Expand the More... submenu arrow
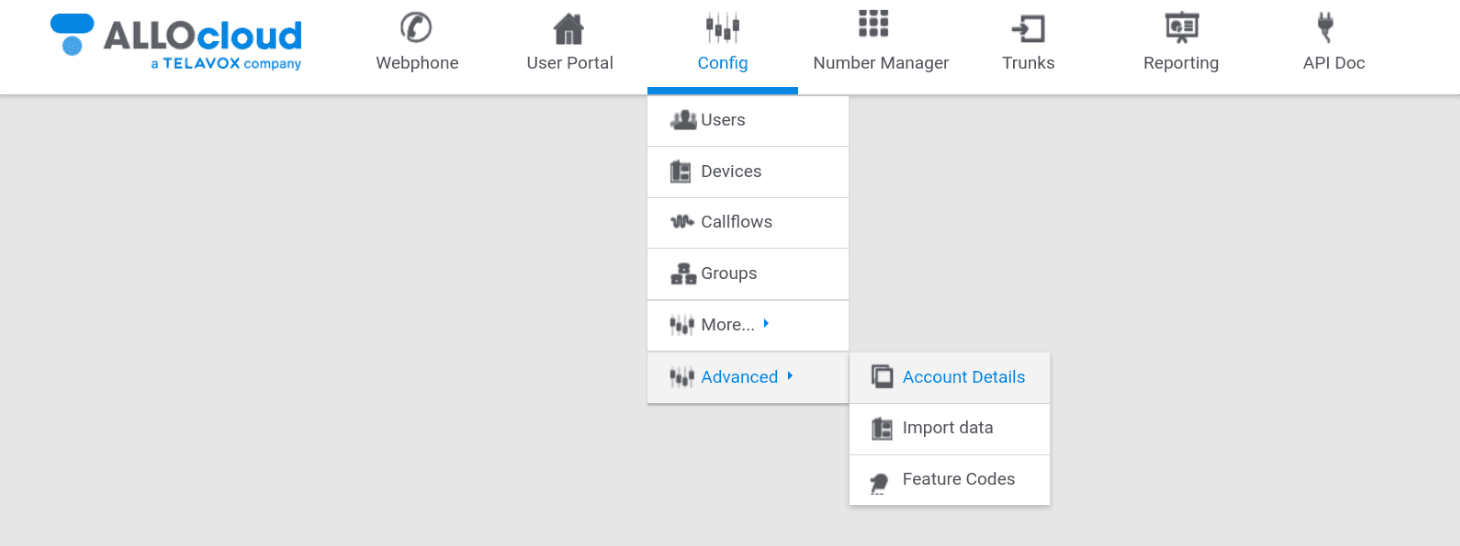The image size is (1460, 546). 766,324
